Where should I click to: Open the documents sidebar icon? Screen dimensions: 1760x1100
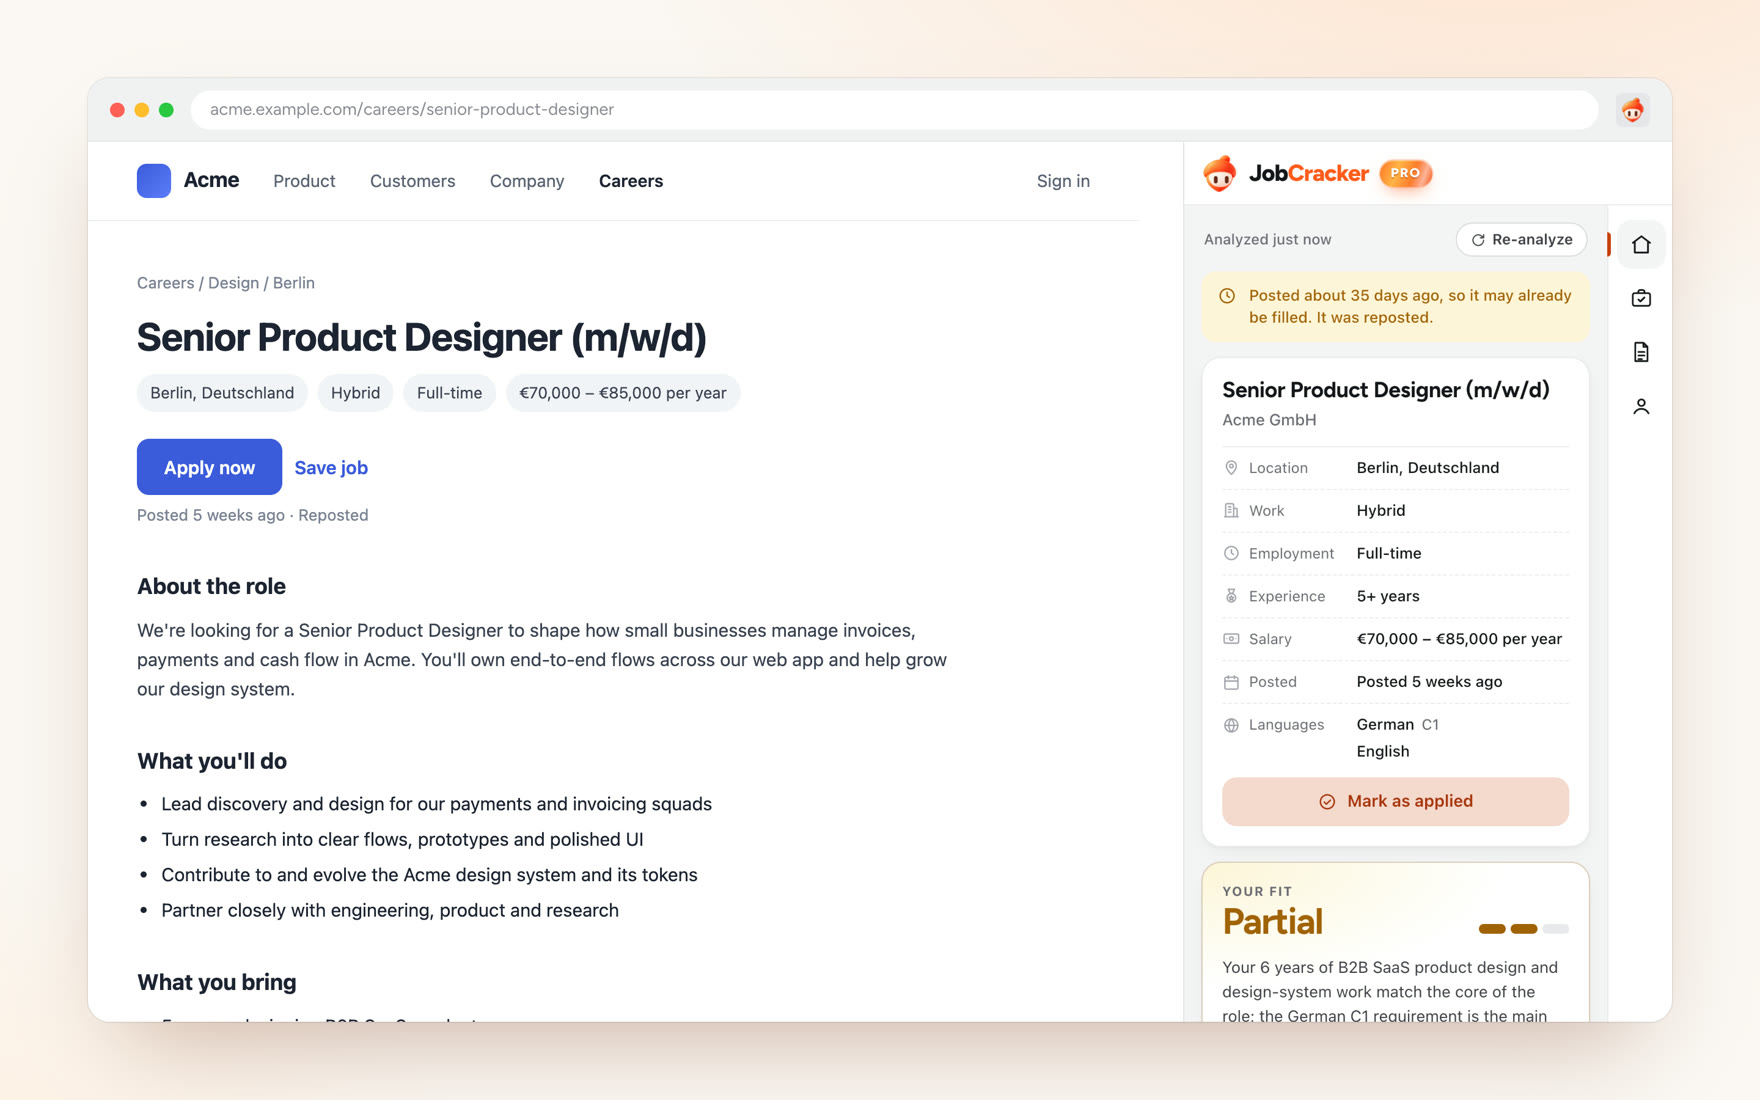coord(1641,352)
